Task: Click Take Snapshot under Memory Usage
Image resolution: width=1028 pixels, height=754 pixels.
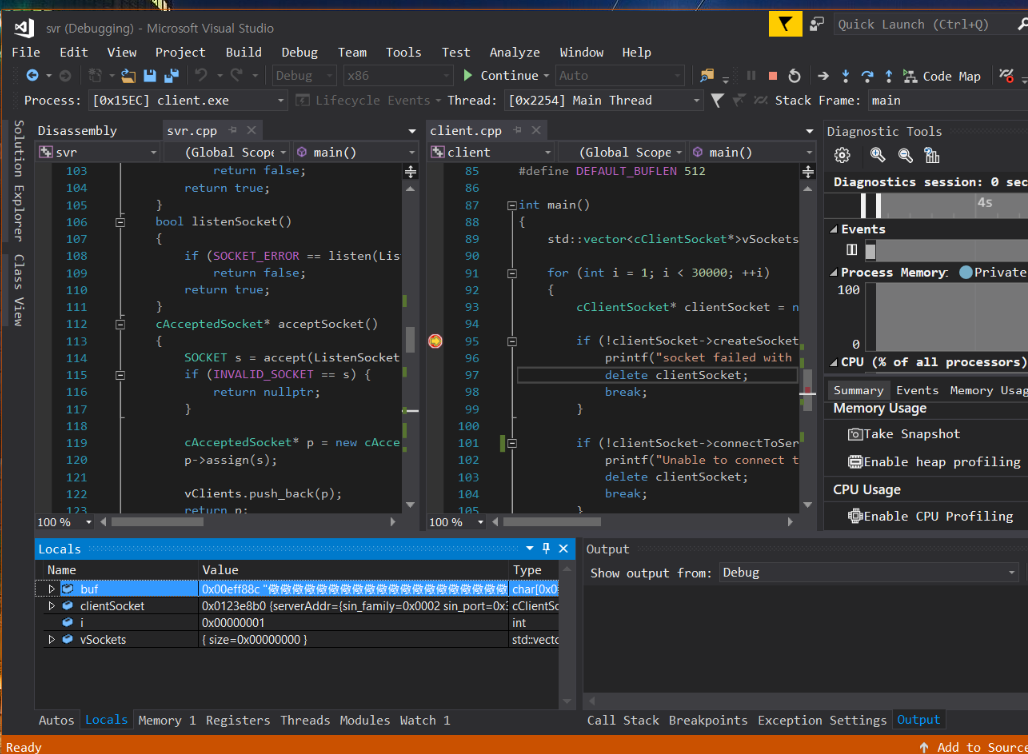Action: 903,434
